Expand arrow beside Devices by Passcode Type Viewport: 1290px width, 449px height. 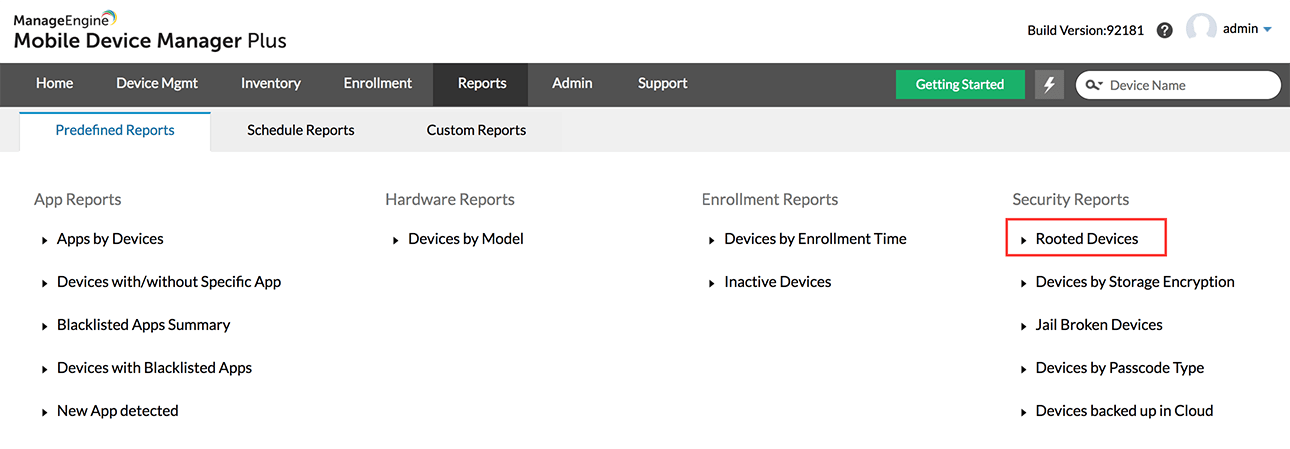pos(1024,370)
